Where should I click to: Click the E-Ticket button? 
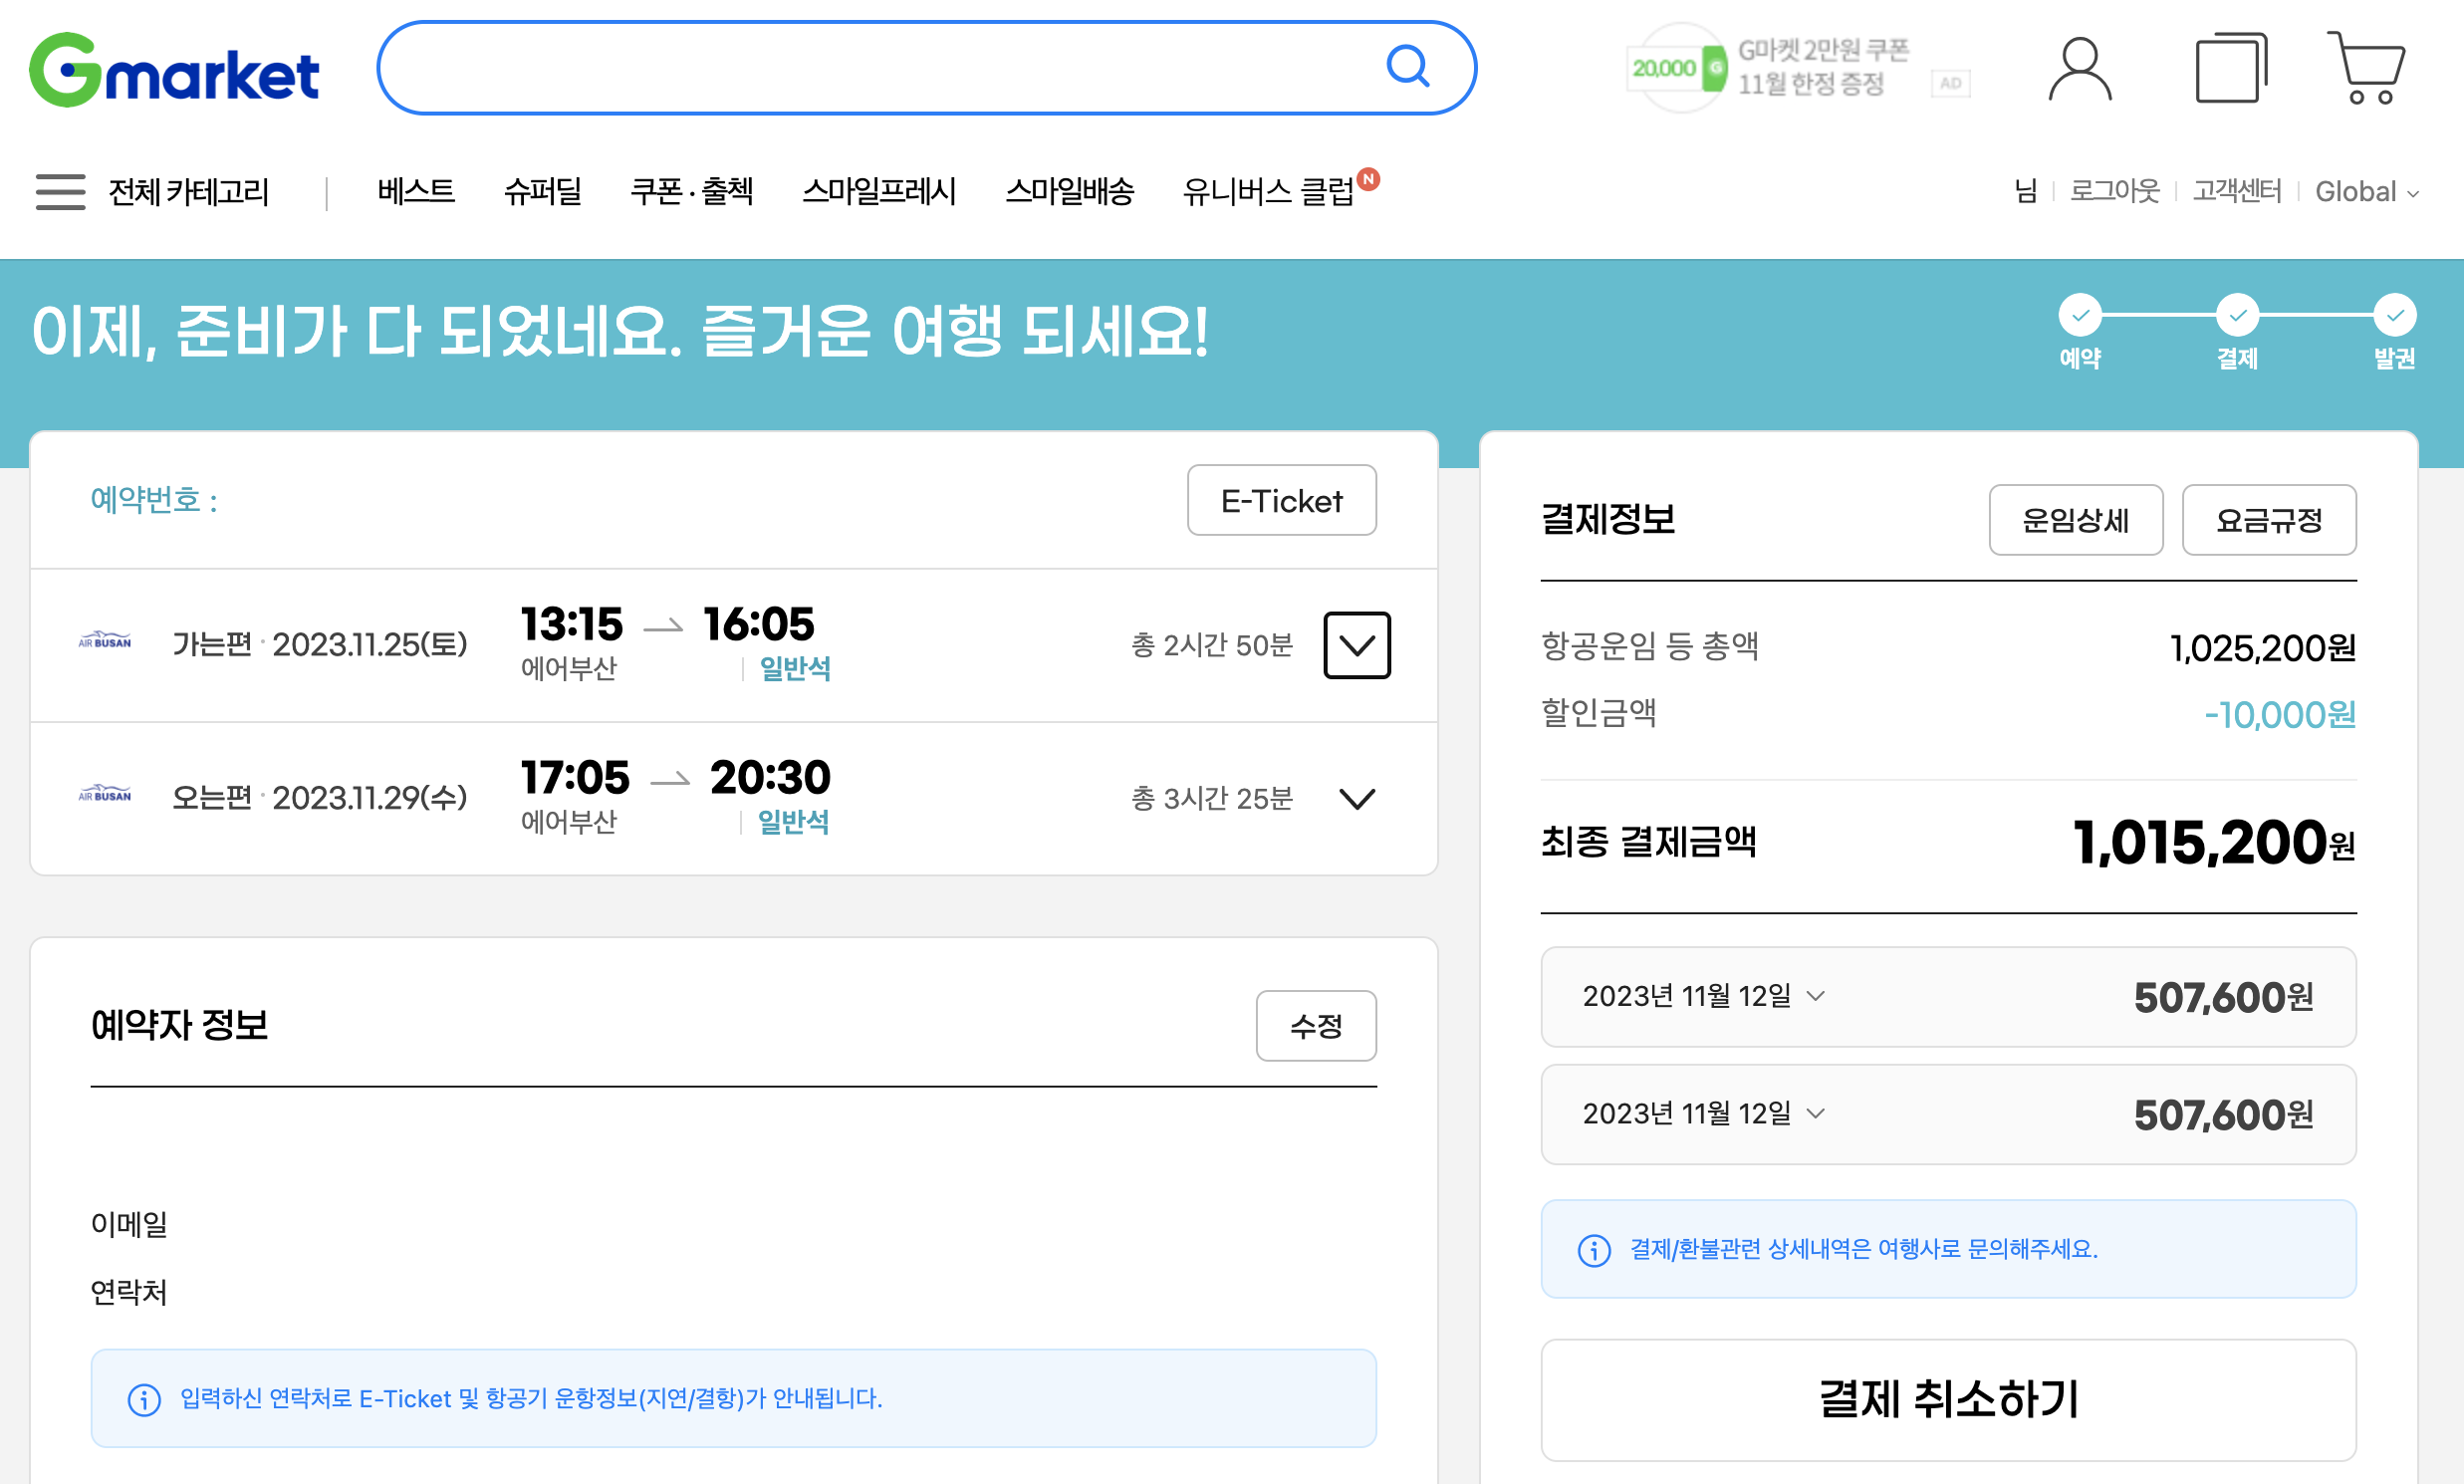[1281, 500]
